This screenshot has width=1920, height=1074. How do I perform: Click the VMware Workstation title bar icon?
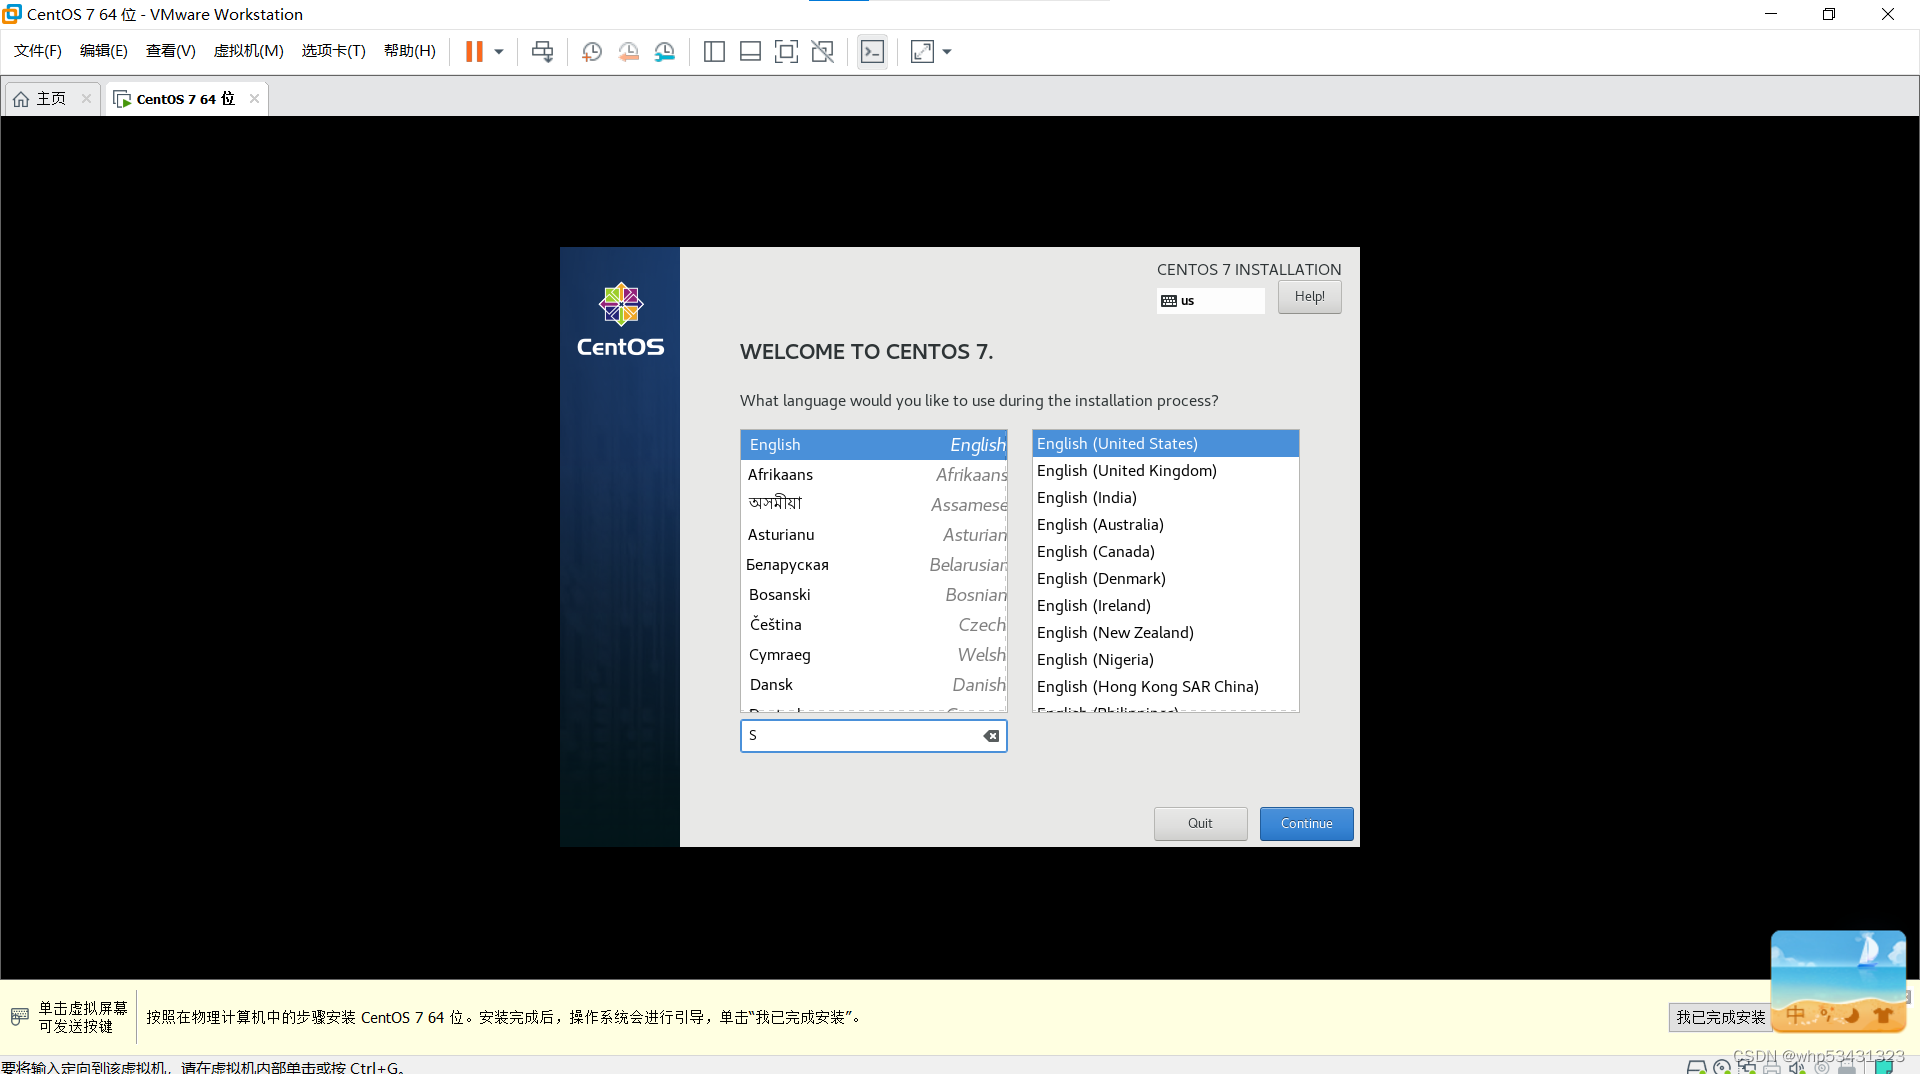point(12,14)
